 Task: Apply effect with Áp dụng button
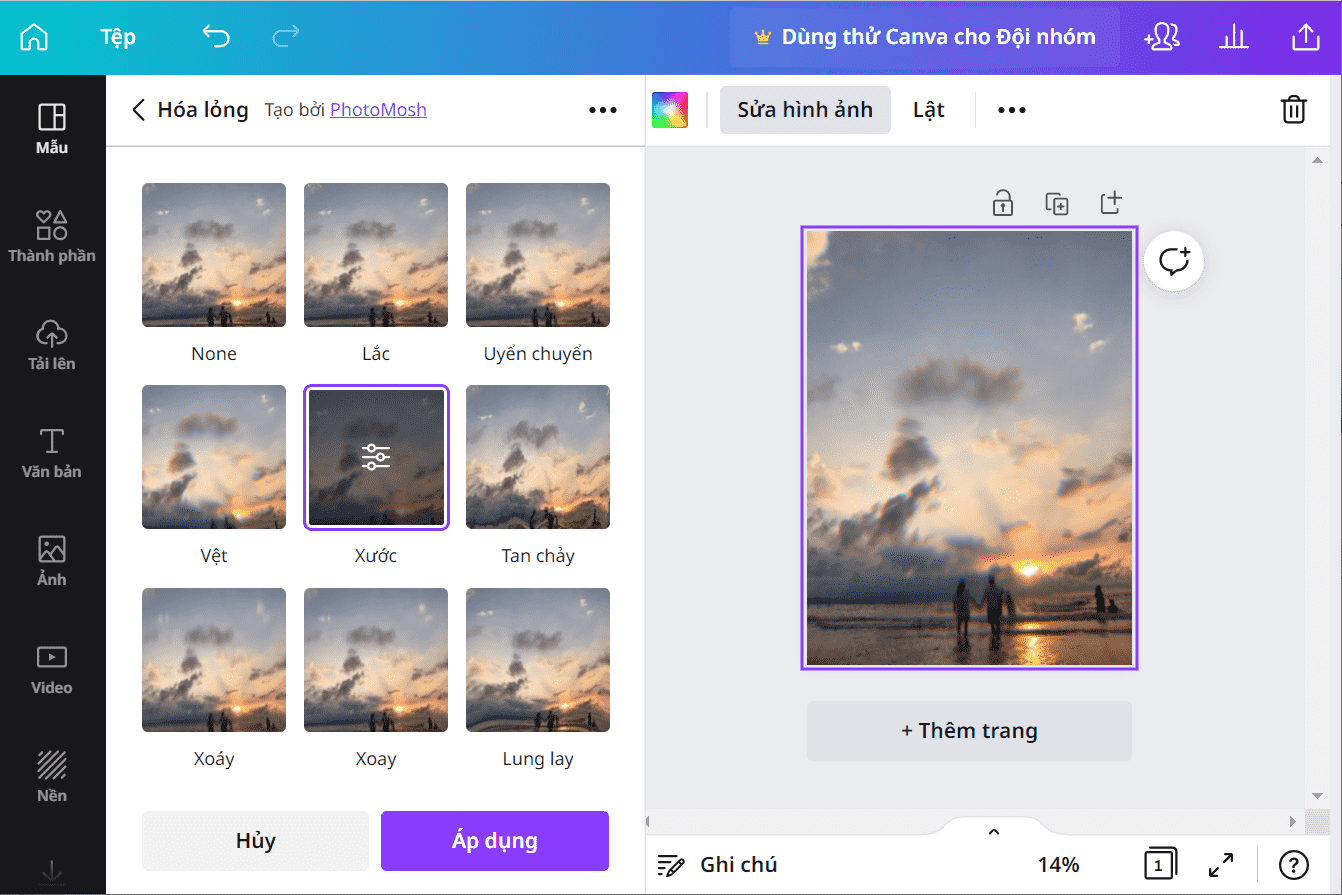point(495,841)
